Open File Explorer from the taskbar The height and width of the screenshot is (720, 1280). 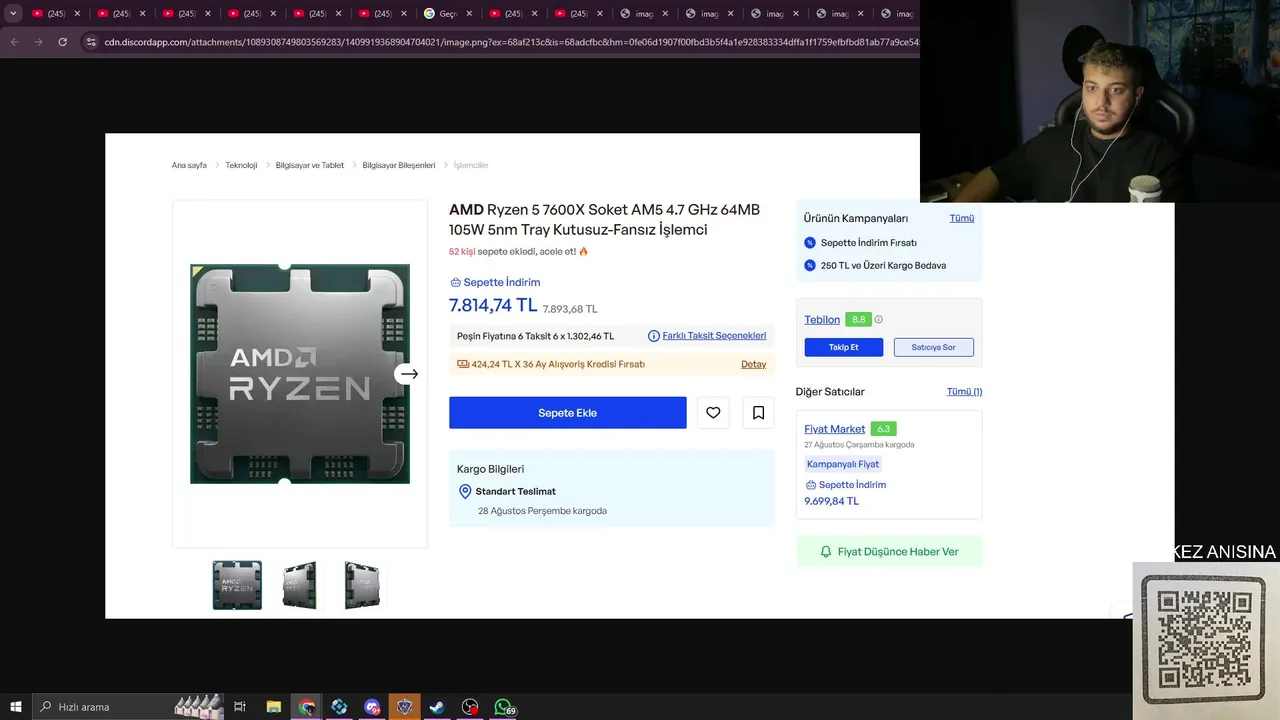pyautogui.click(x=274, y=707)
